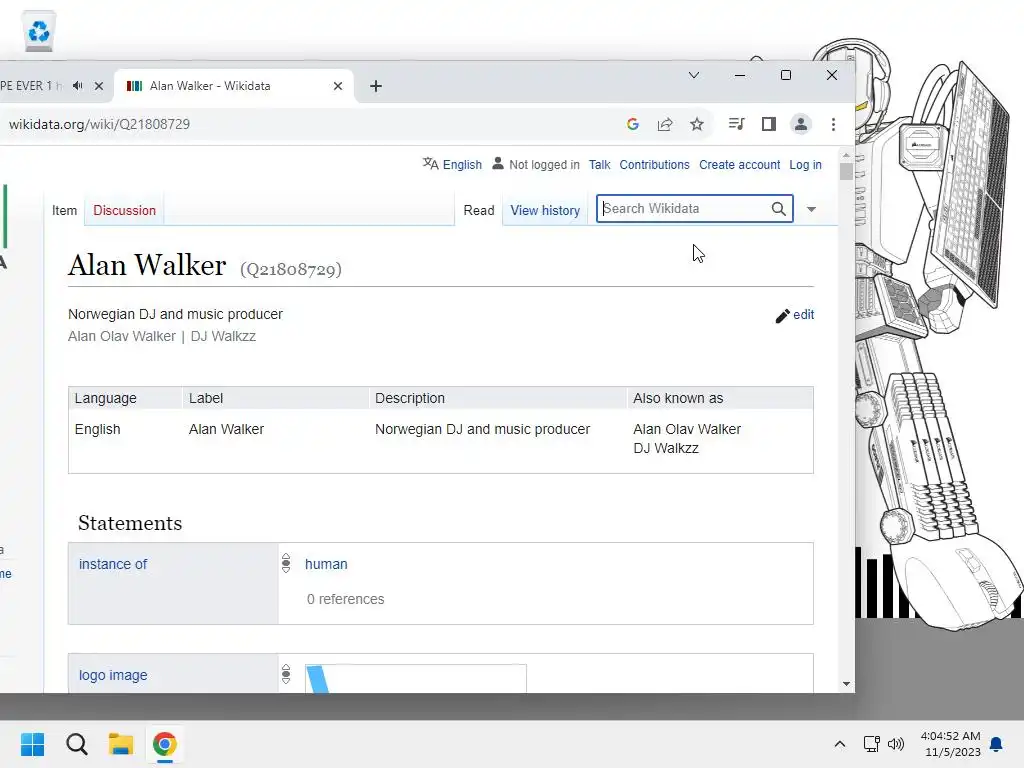Open notifications bell in taskbar
This screenshot has width=1024, height=768.
[997, 744]
